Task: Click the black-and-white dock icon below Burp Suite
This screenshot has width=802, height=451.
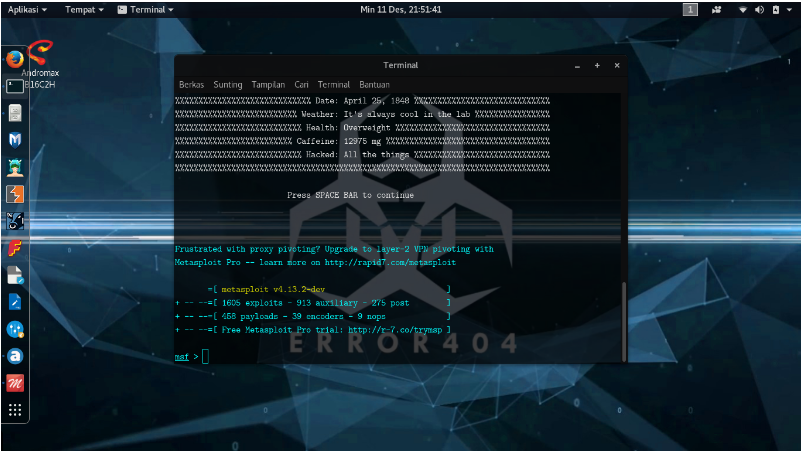Action: [15, 221]
